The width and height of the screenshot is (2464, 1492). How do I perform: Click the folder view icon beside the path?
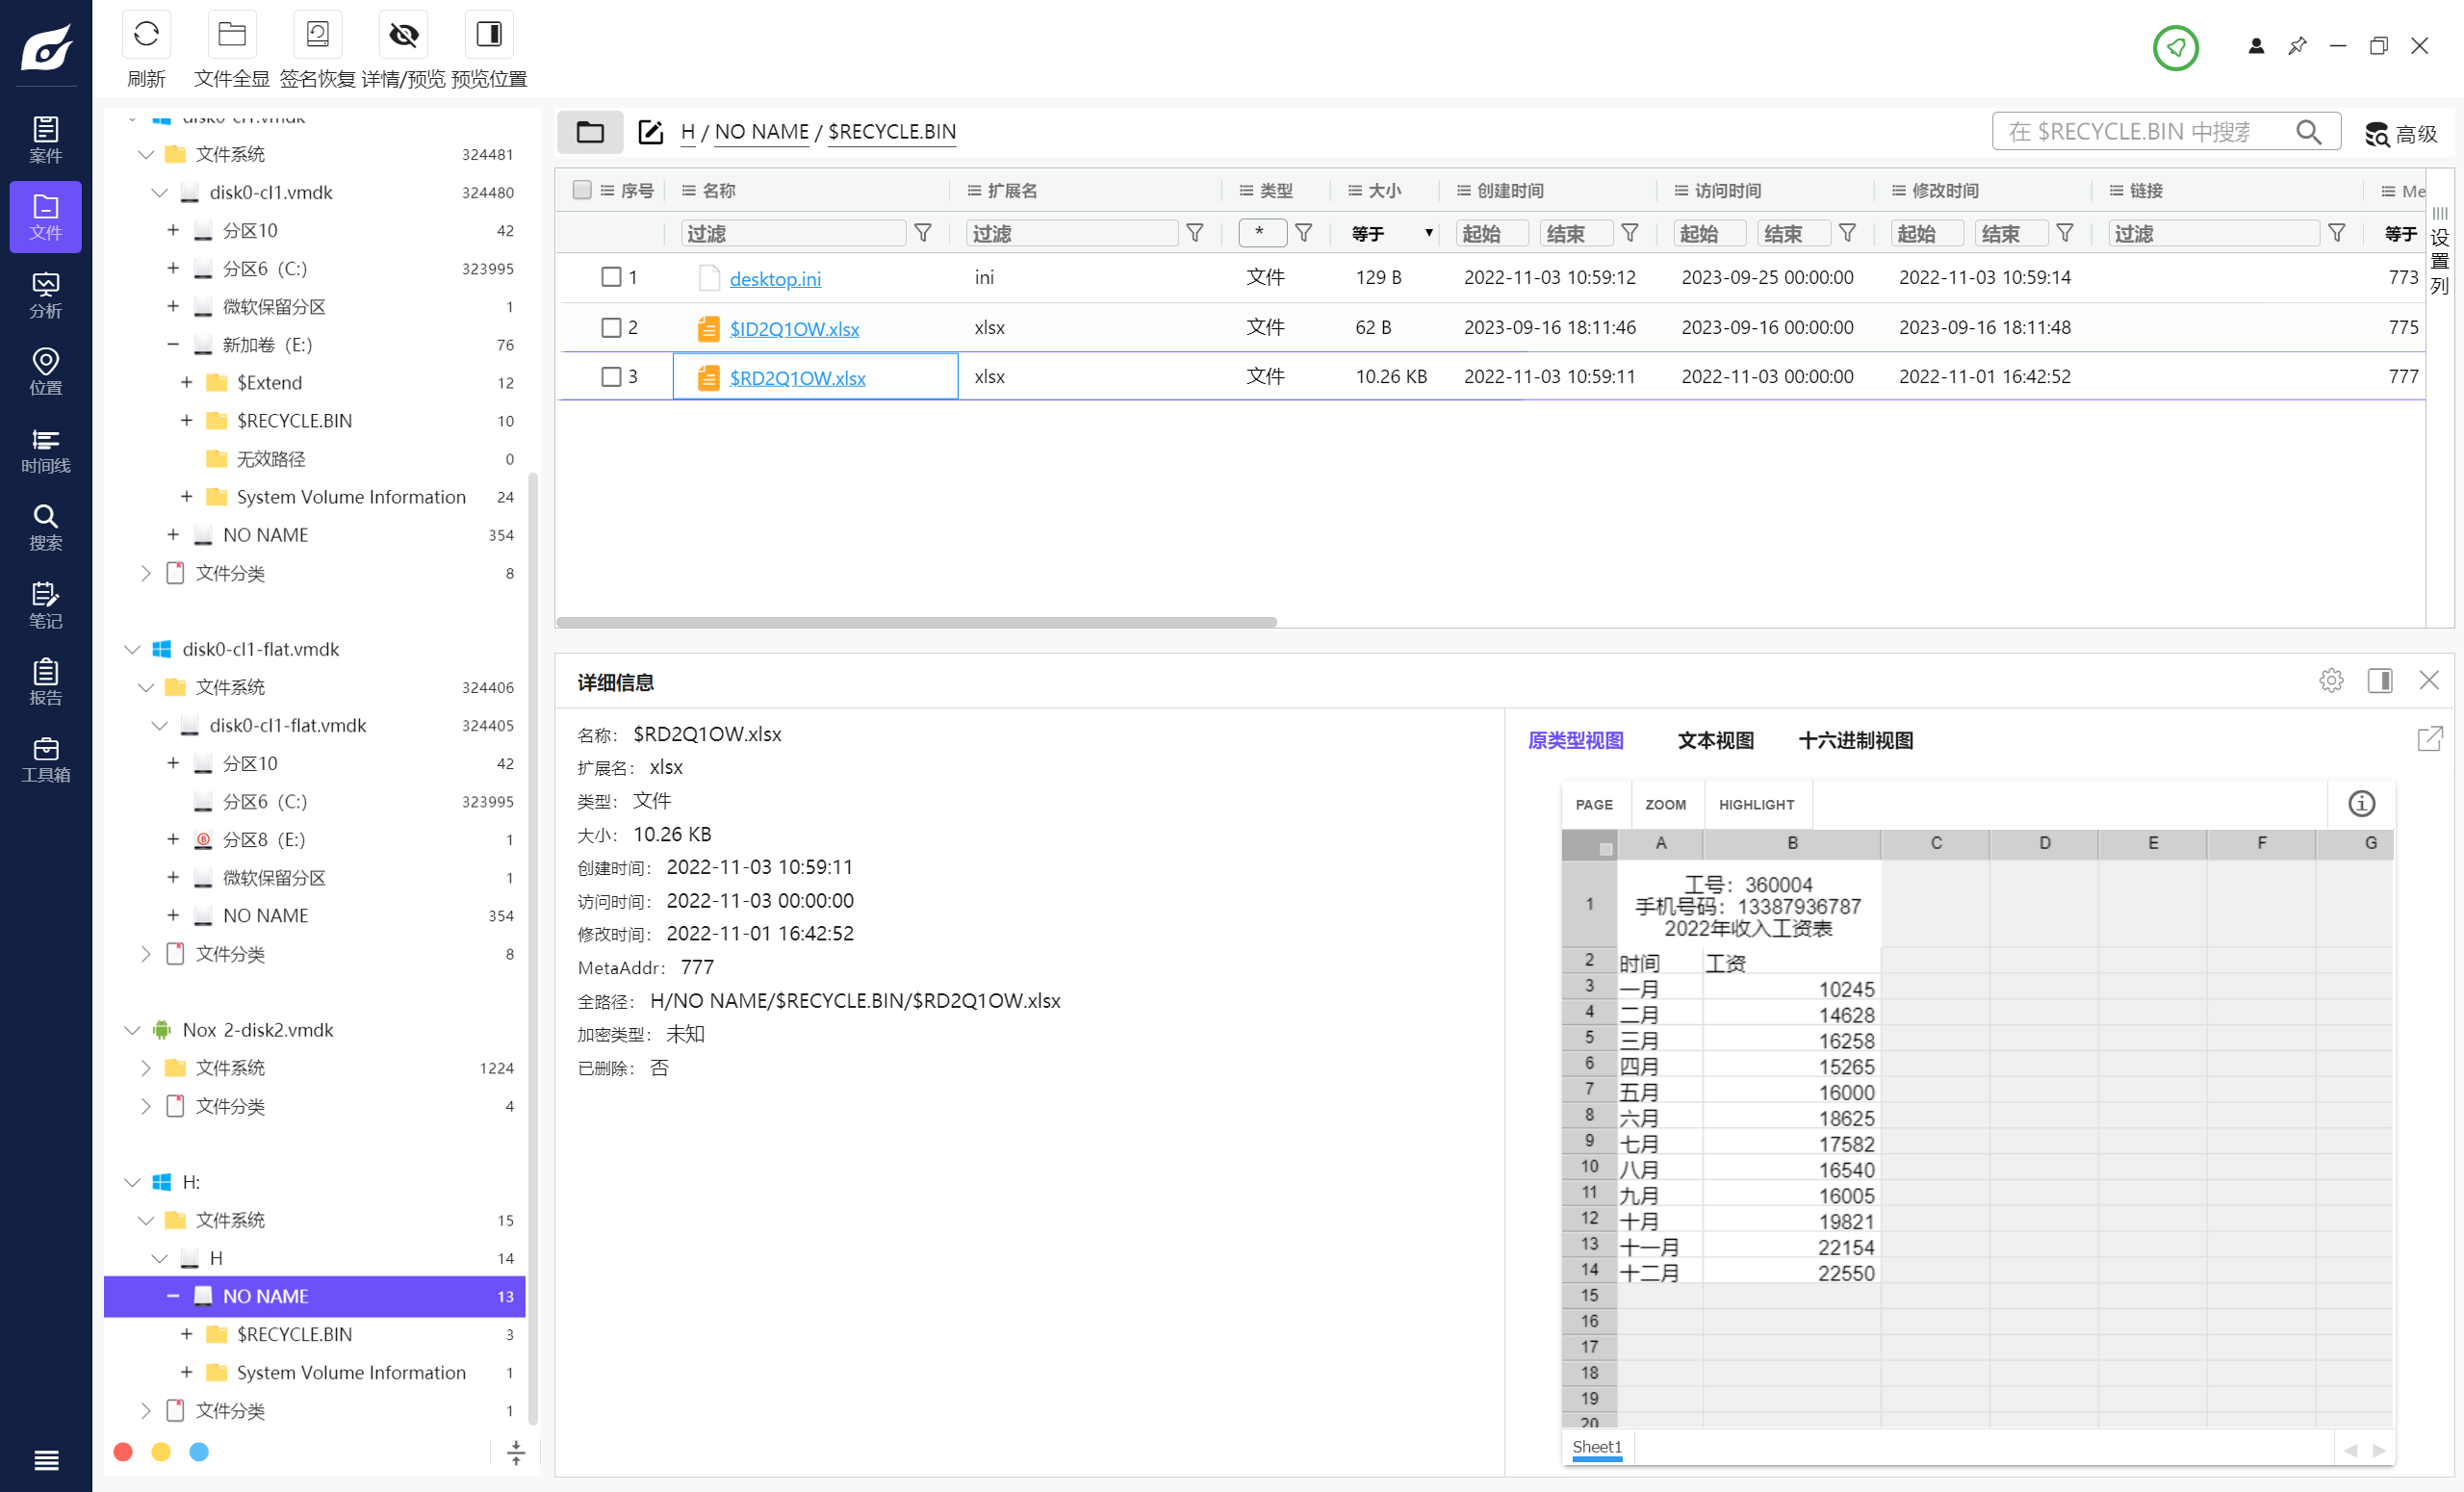tap(590, 132)
